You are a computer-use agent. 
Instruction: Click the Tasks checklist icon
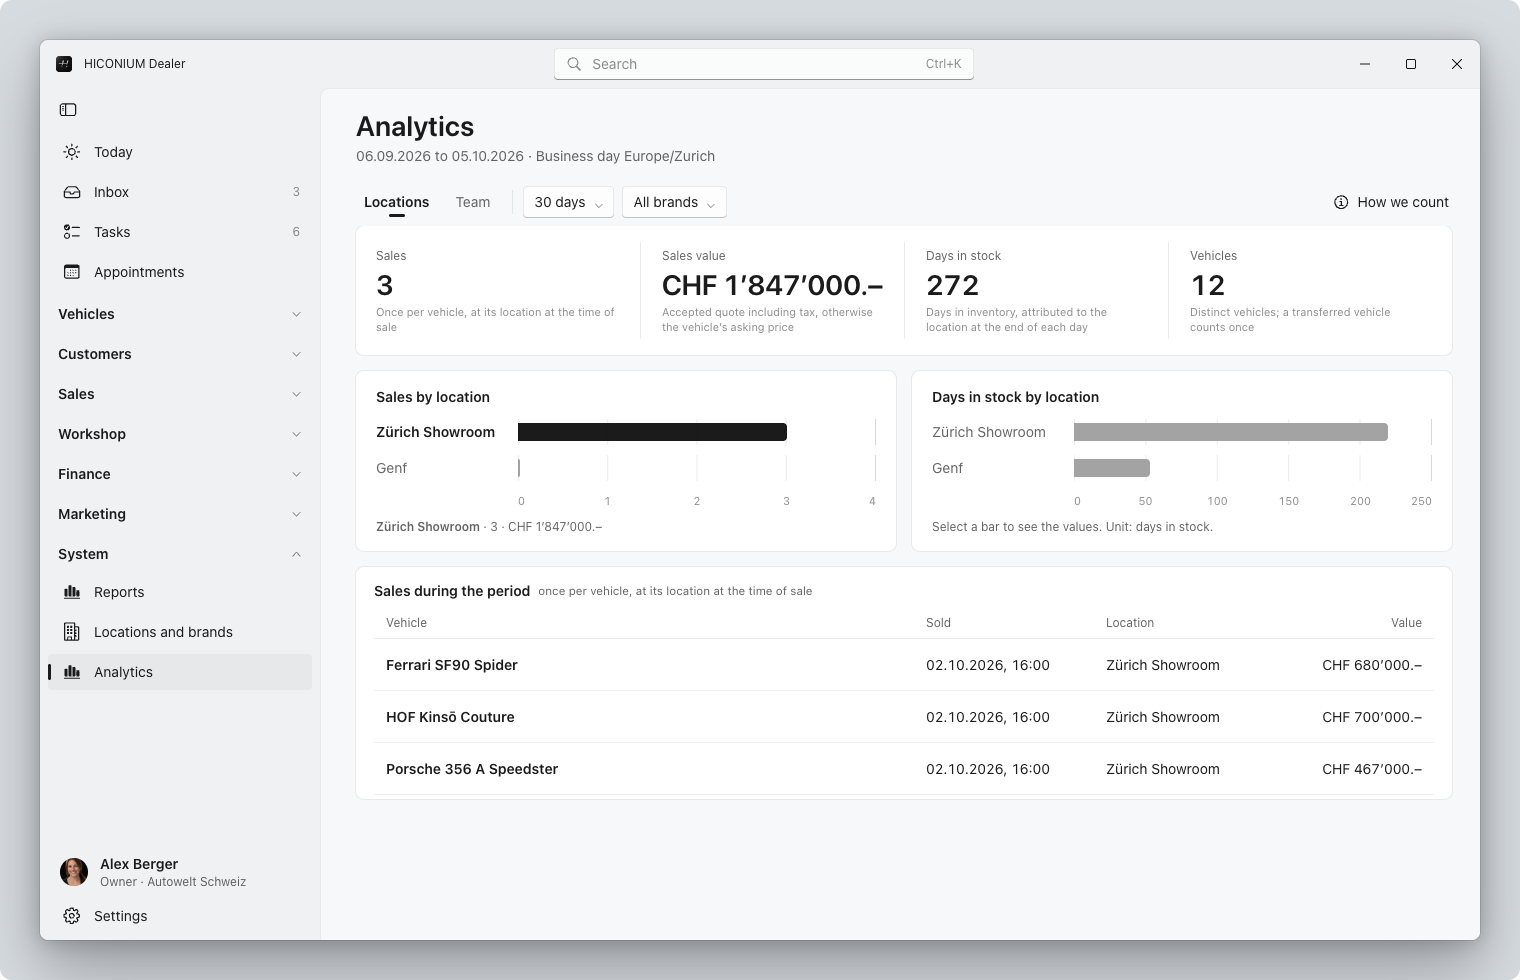coord(72,232)
